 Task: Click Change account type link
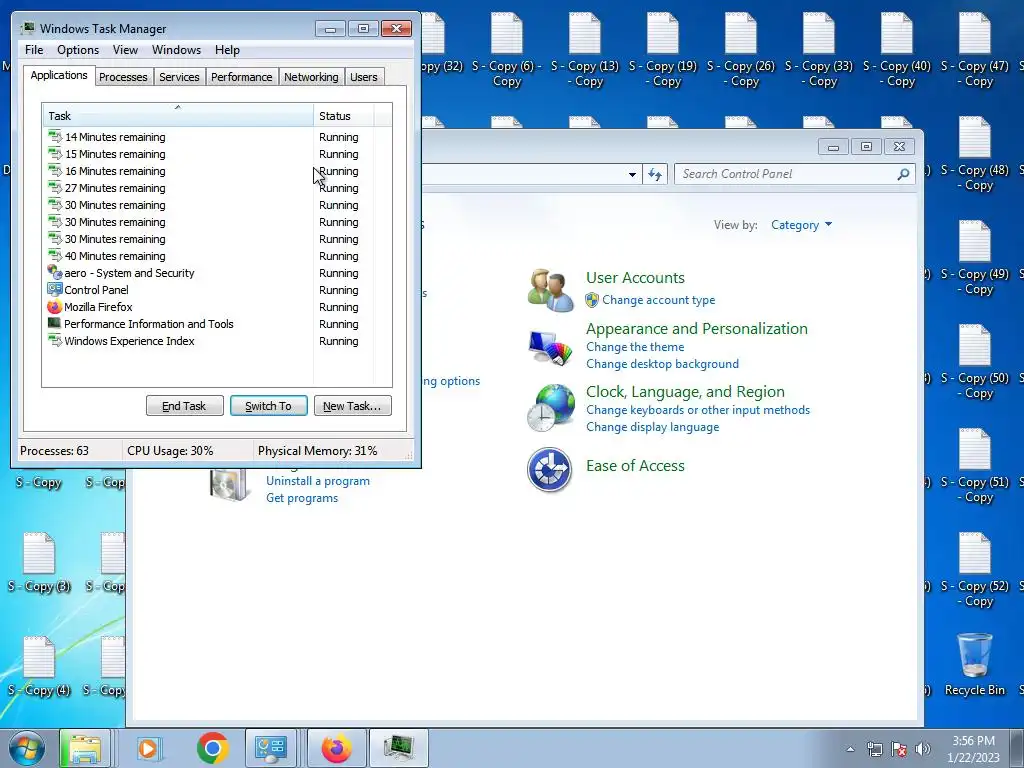658,300
